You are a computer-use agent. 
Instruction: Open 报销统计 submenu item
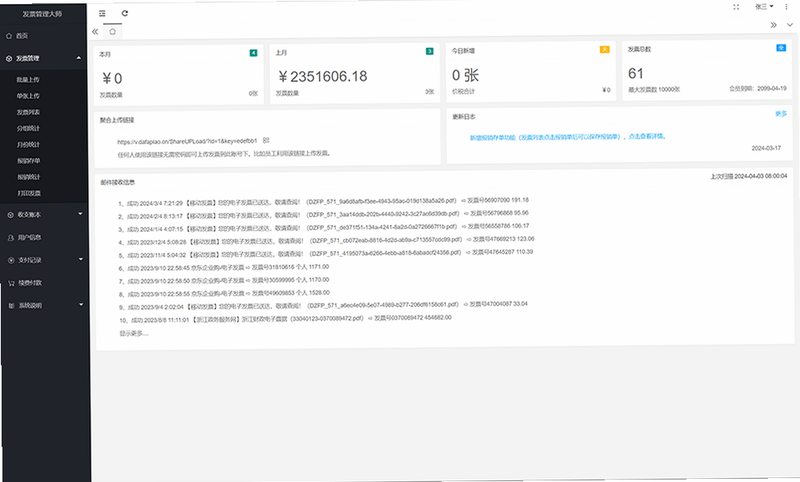[29, 177]
